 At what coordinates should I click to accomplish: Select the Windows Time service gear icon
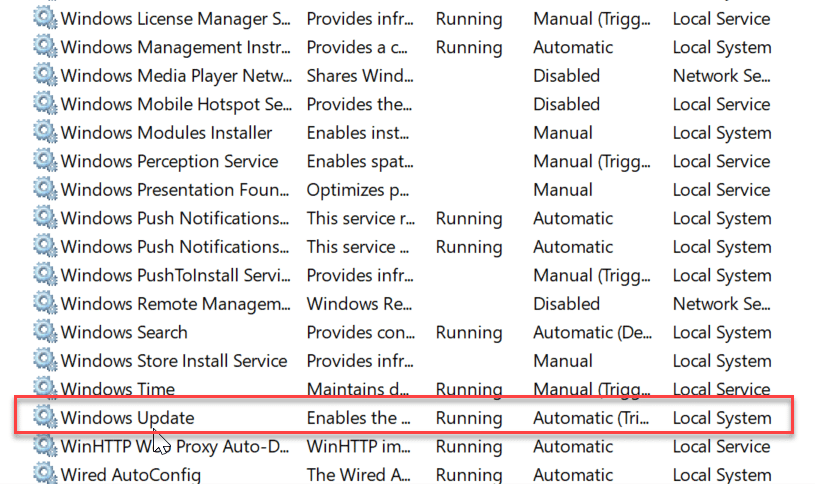(45, 389)
